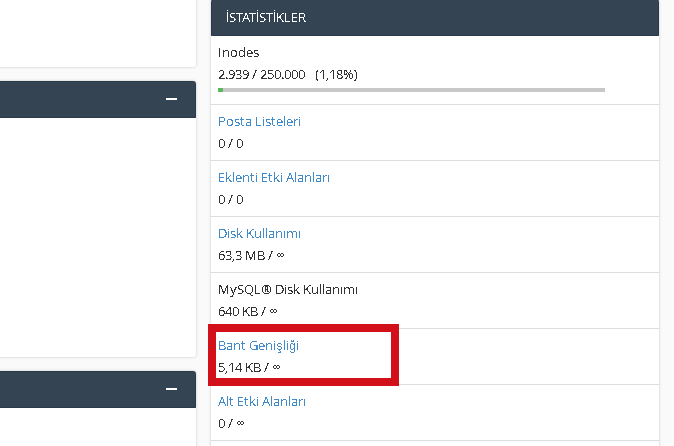Click the green filled part of Inodes bar

coord(221,90)
